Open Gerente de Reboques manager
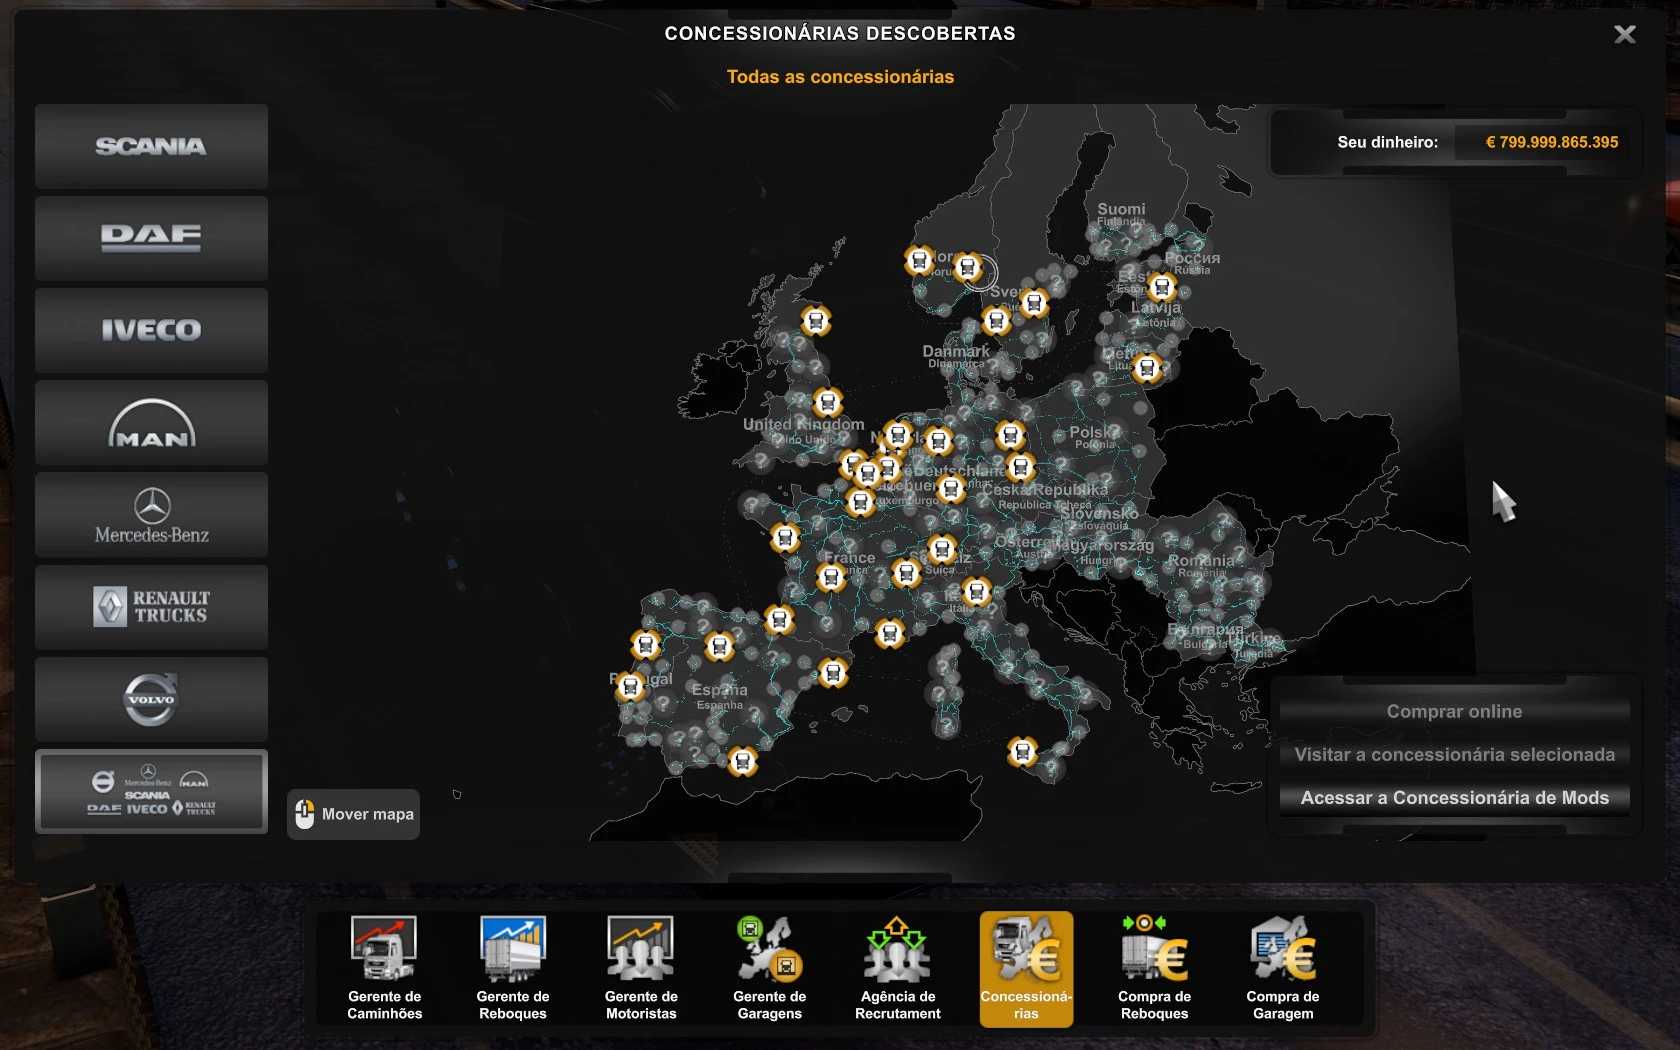This screenshot has height=1050, width=1680. pyautogui.click(x=513, y=967)
